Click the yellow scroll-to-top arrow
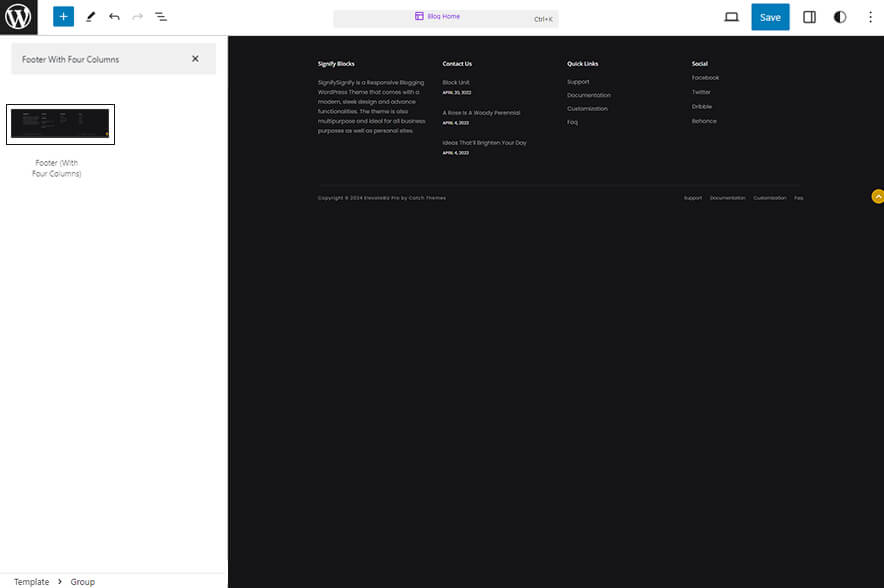 point(877,196)
